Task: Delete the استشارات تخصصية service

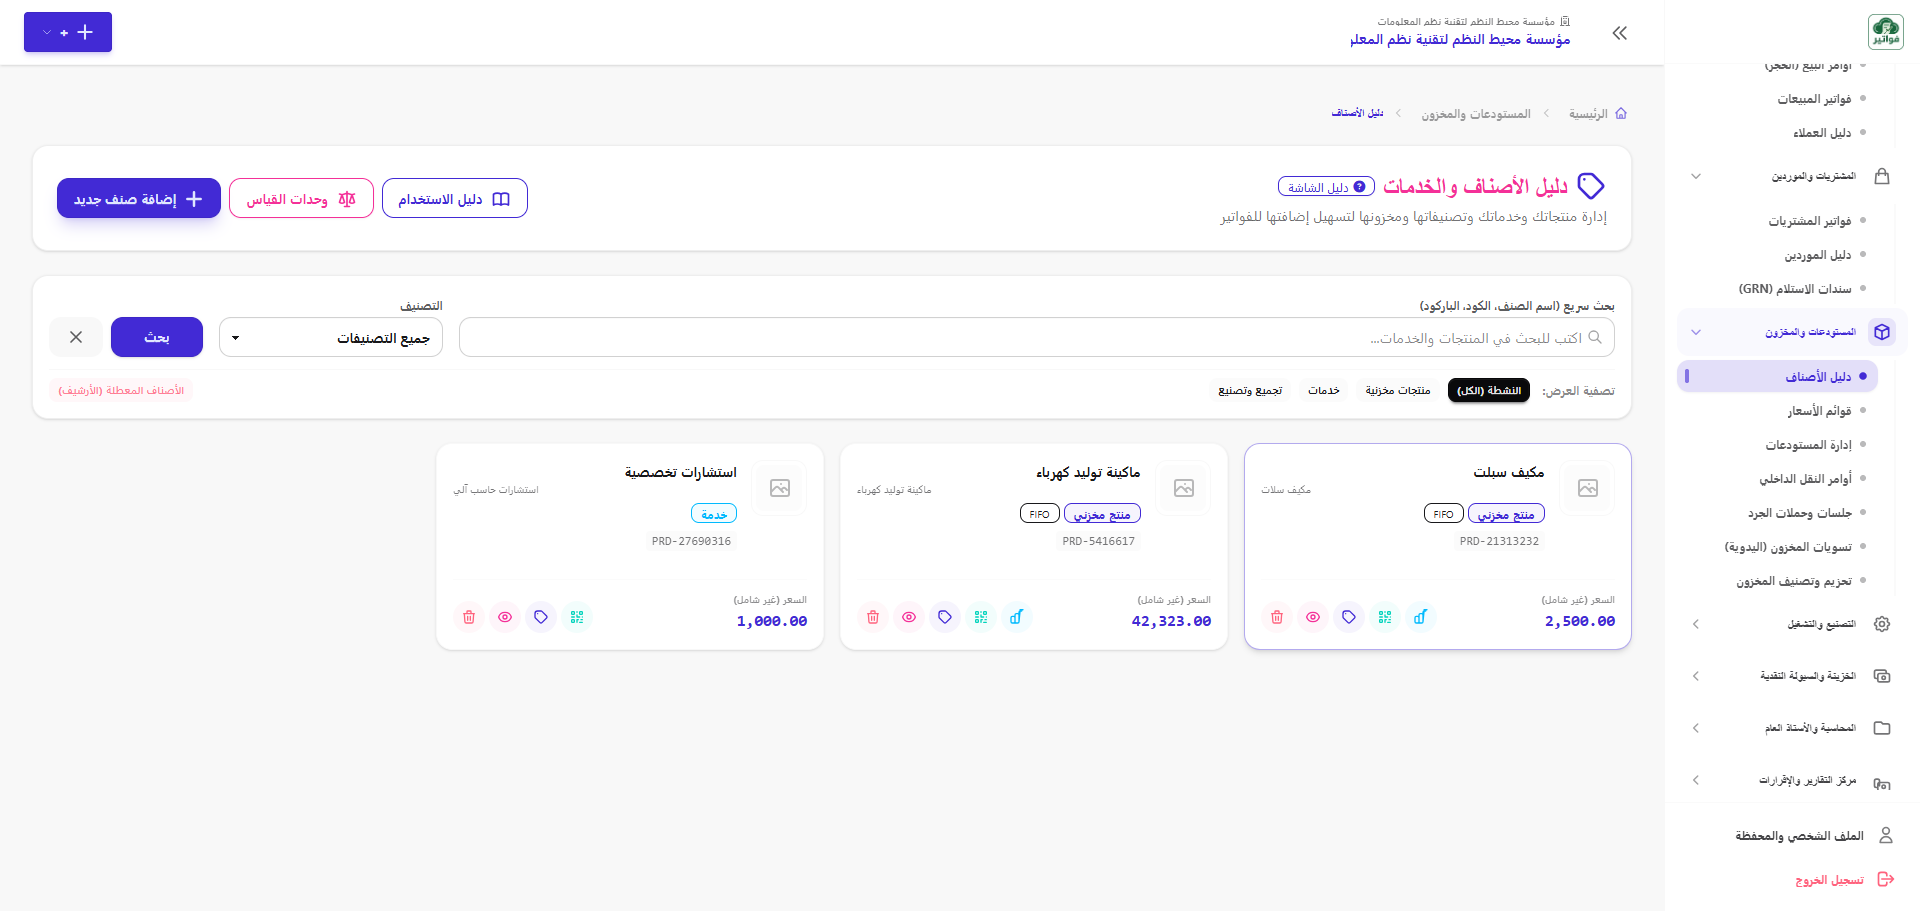Action: [x=469, y=617]
